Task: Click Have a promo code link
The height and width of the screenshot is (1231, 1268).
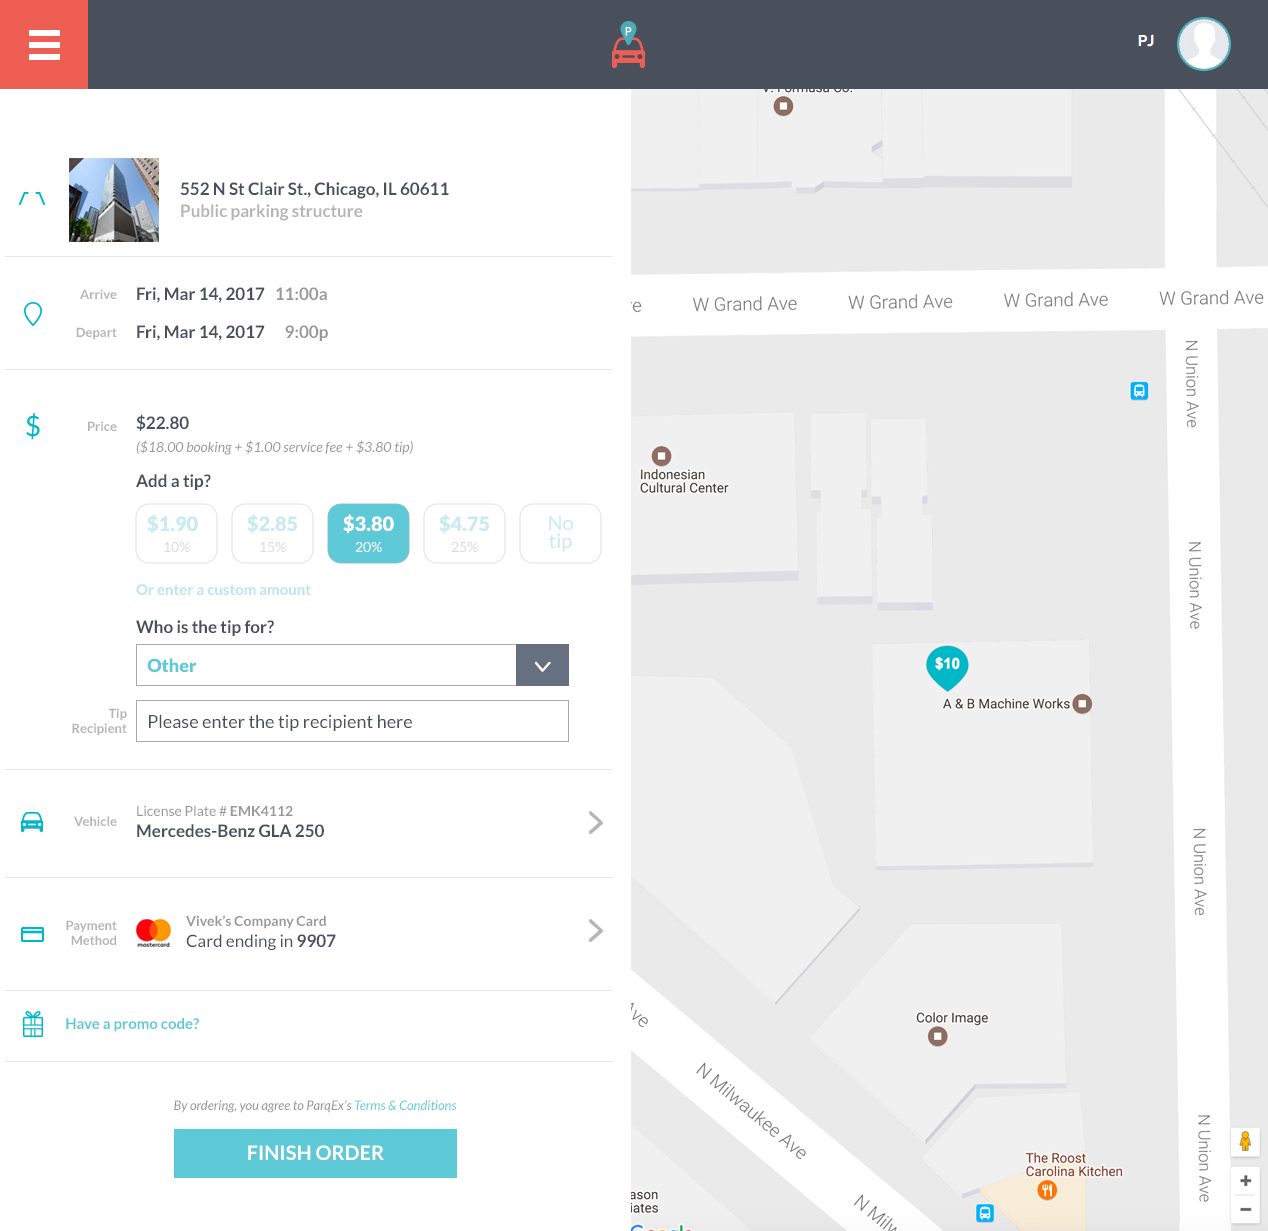Action: point(132,1024)
